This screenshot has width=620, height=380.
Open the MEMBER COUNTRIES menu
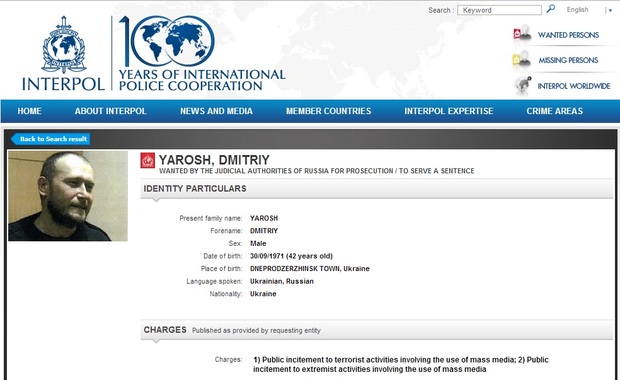pos(329,111)
